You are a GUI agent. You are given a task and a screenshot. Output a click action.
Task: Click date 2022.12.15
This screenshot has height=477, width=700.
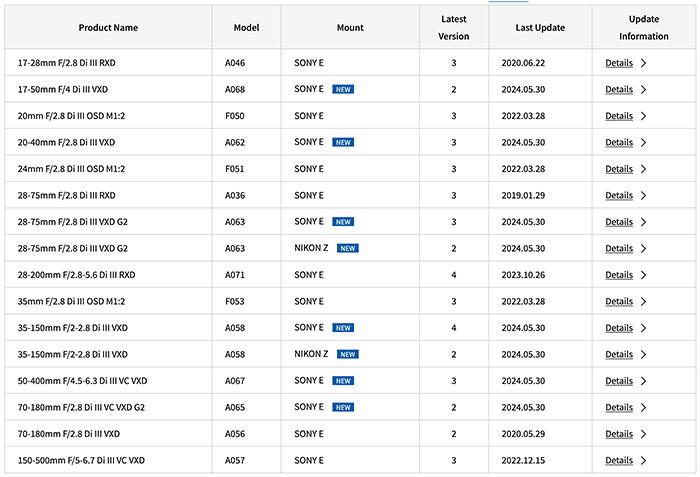[523, 460]
